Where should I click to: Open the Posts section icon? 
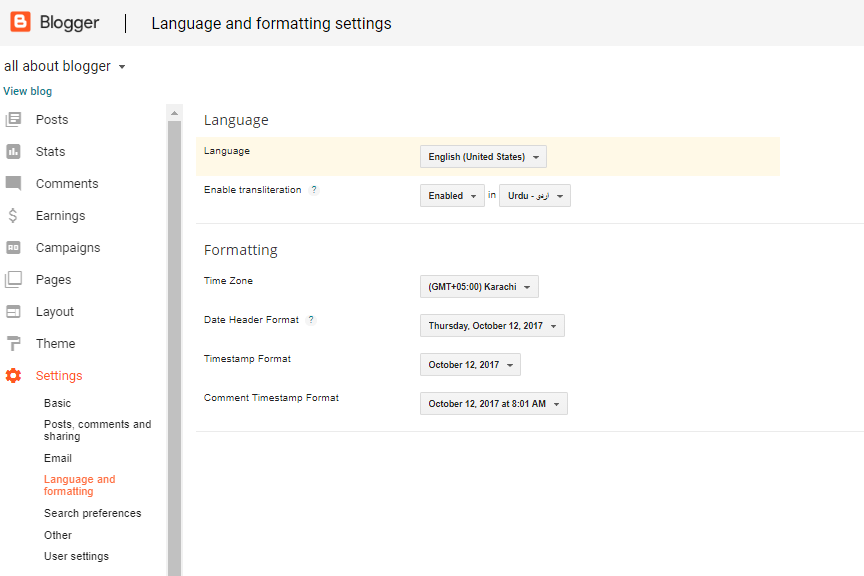coord(14,119)
